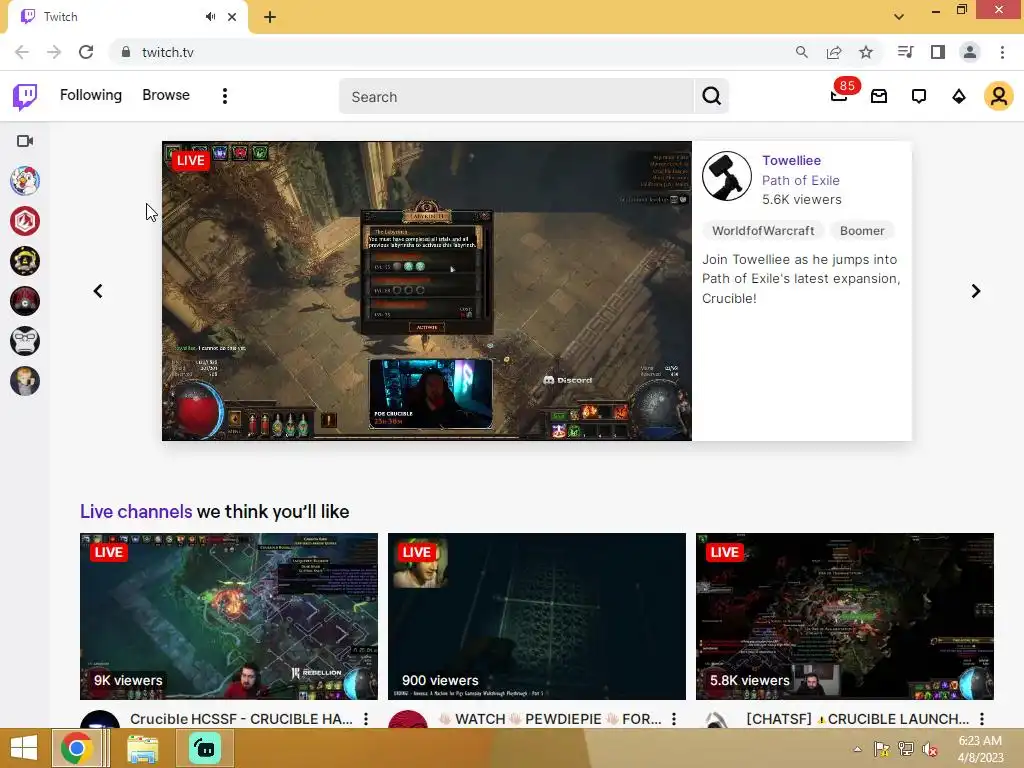
Task: Click Towelliee's hammer profile picture
Action: coord(727,176)
